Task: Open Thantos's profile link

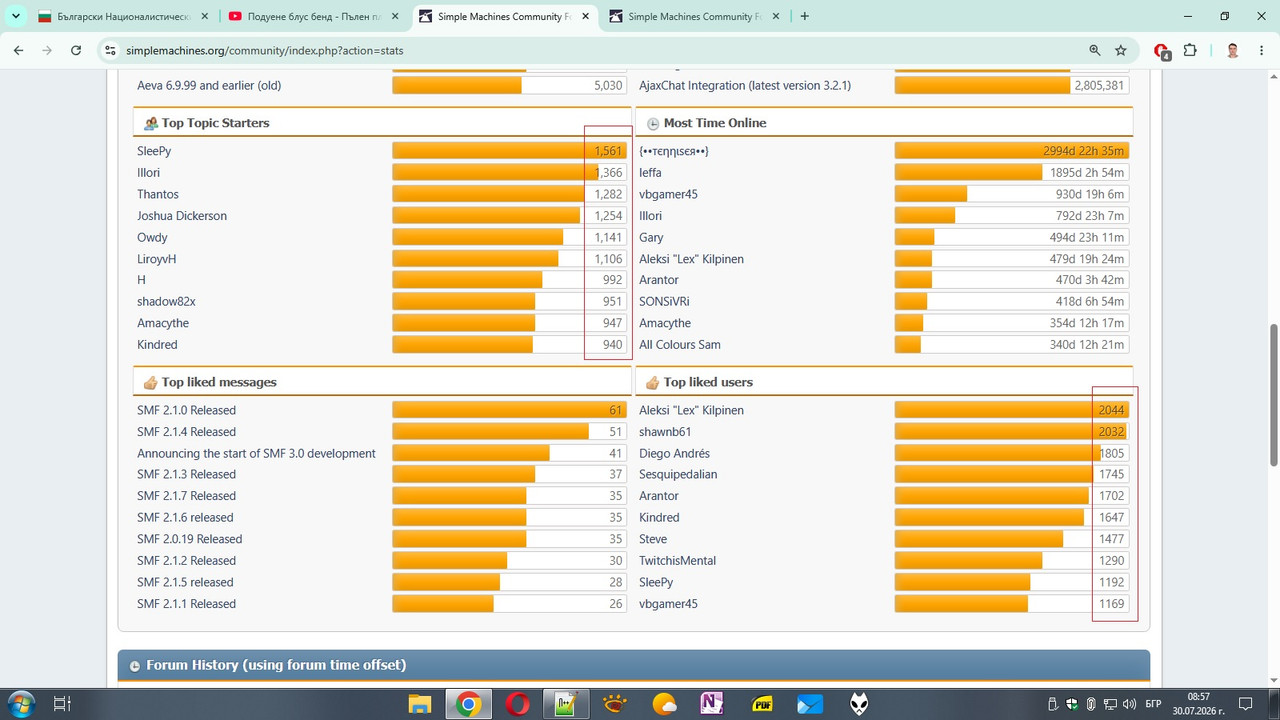Action: (158, 194)
